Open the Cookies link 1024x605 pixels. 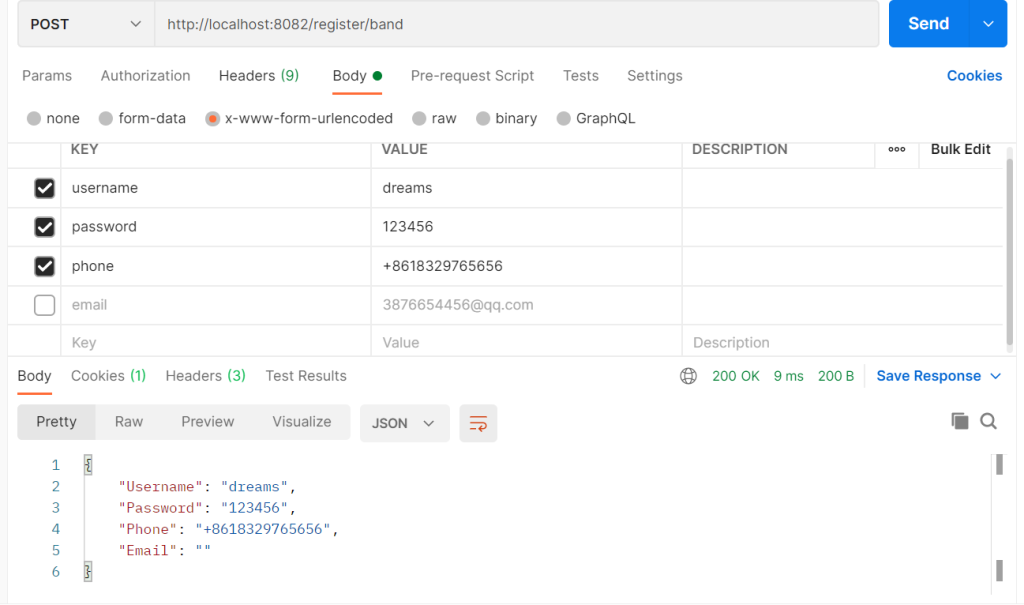point(974,76)
